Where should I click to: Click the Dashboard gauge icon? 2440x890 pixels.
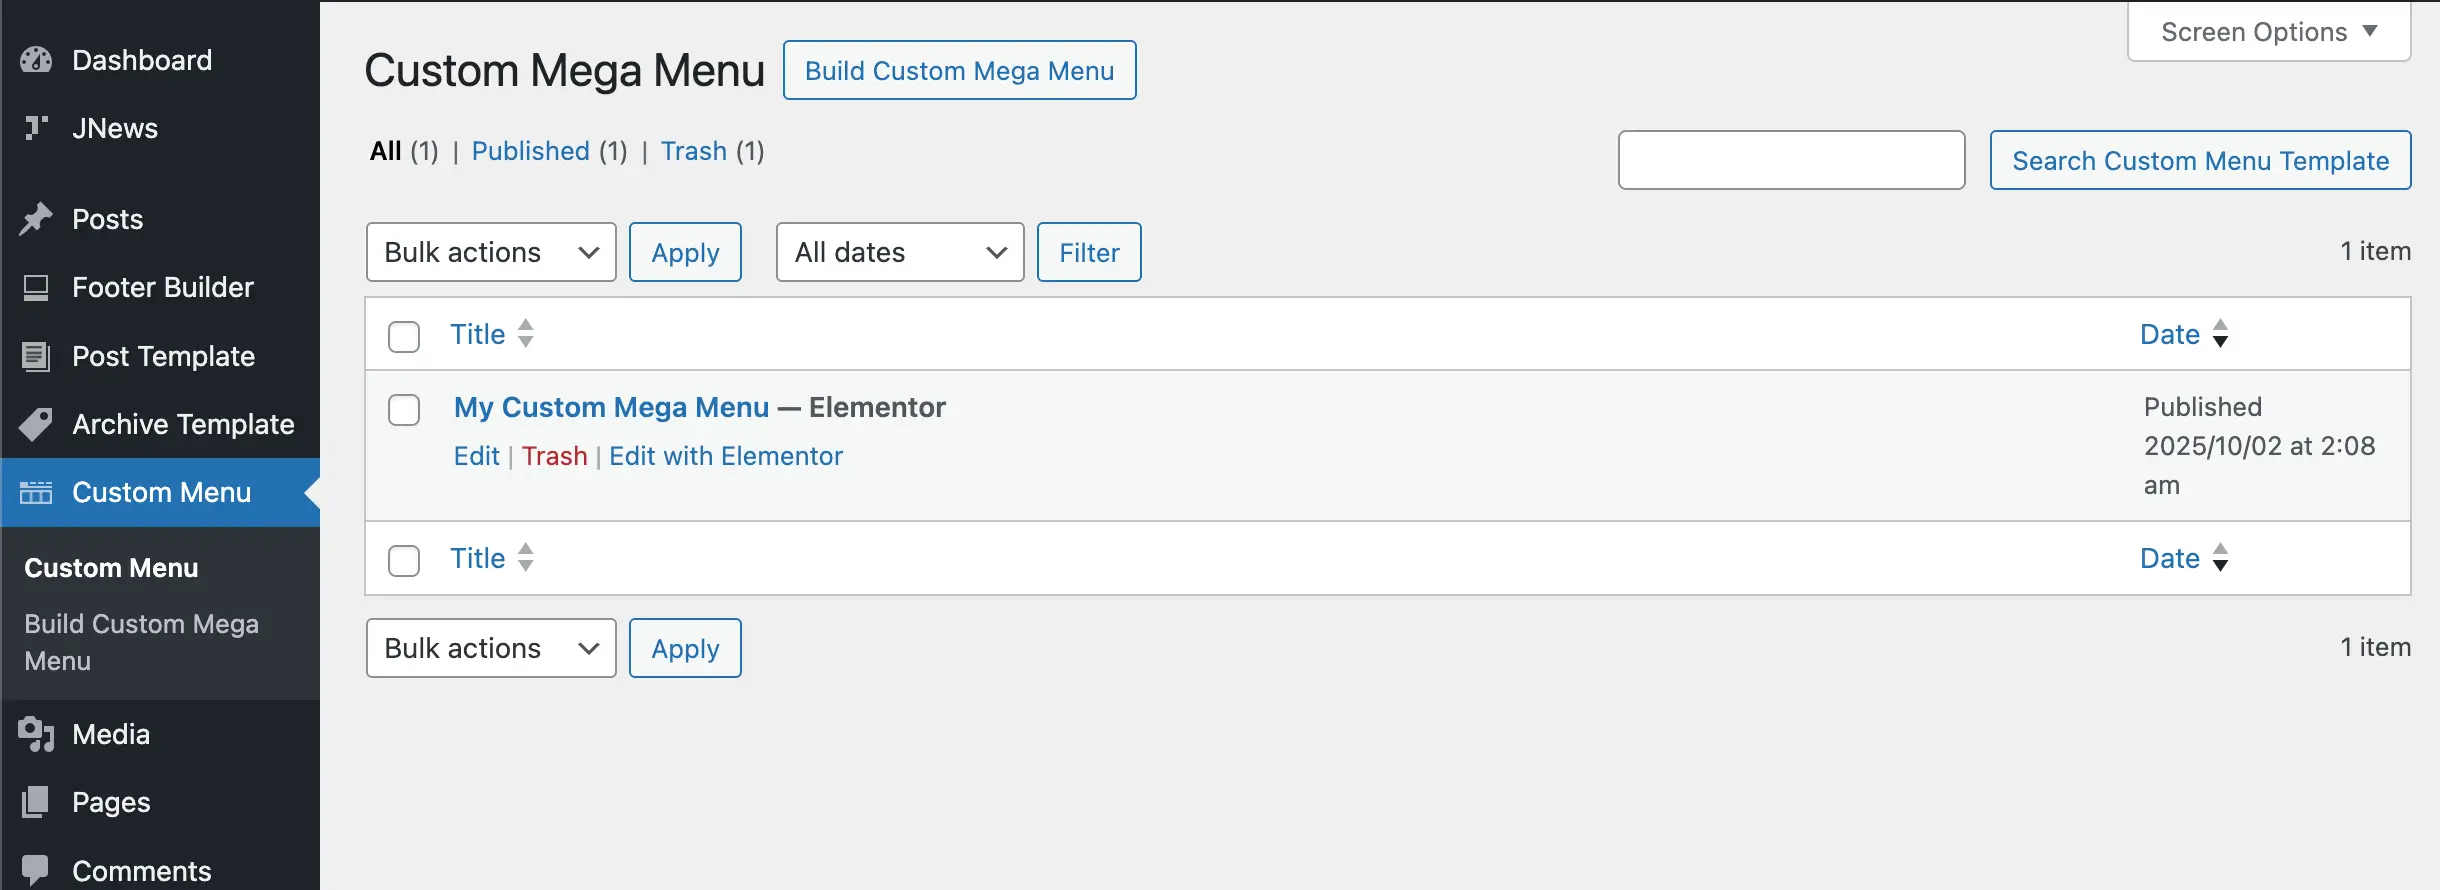tap(36, 60)
